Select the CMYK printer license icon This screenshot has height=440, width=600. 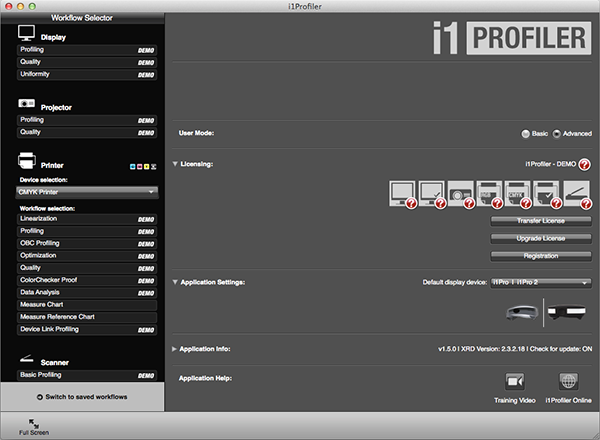pos(517,194)
